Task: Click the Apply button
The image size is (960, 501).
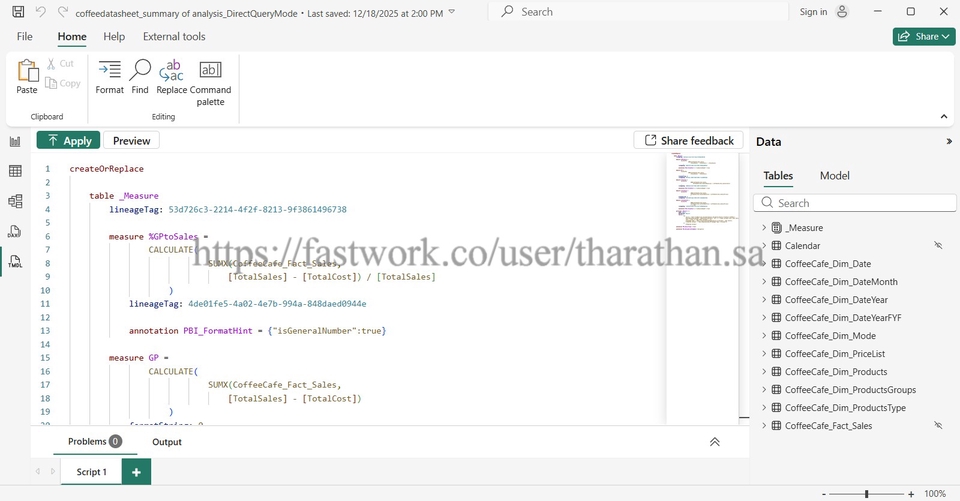Action: [x=68, y=141]
